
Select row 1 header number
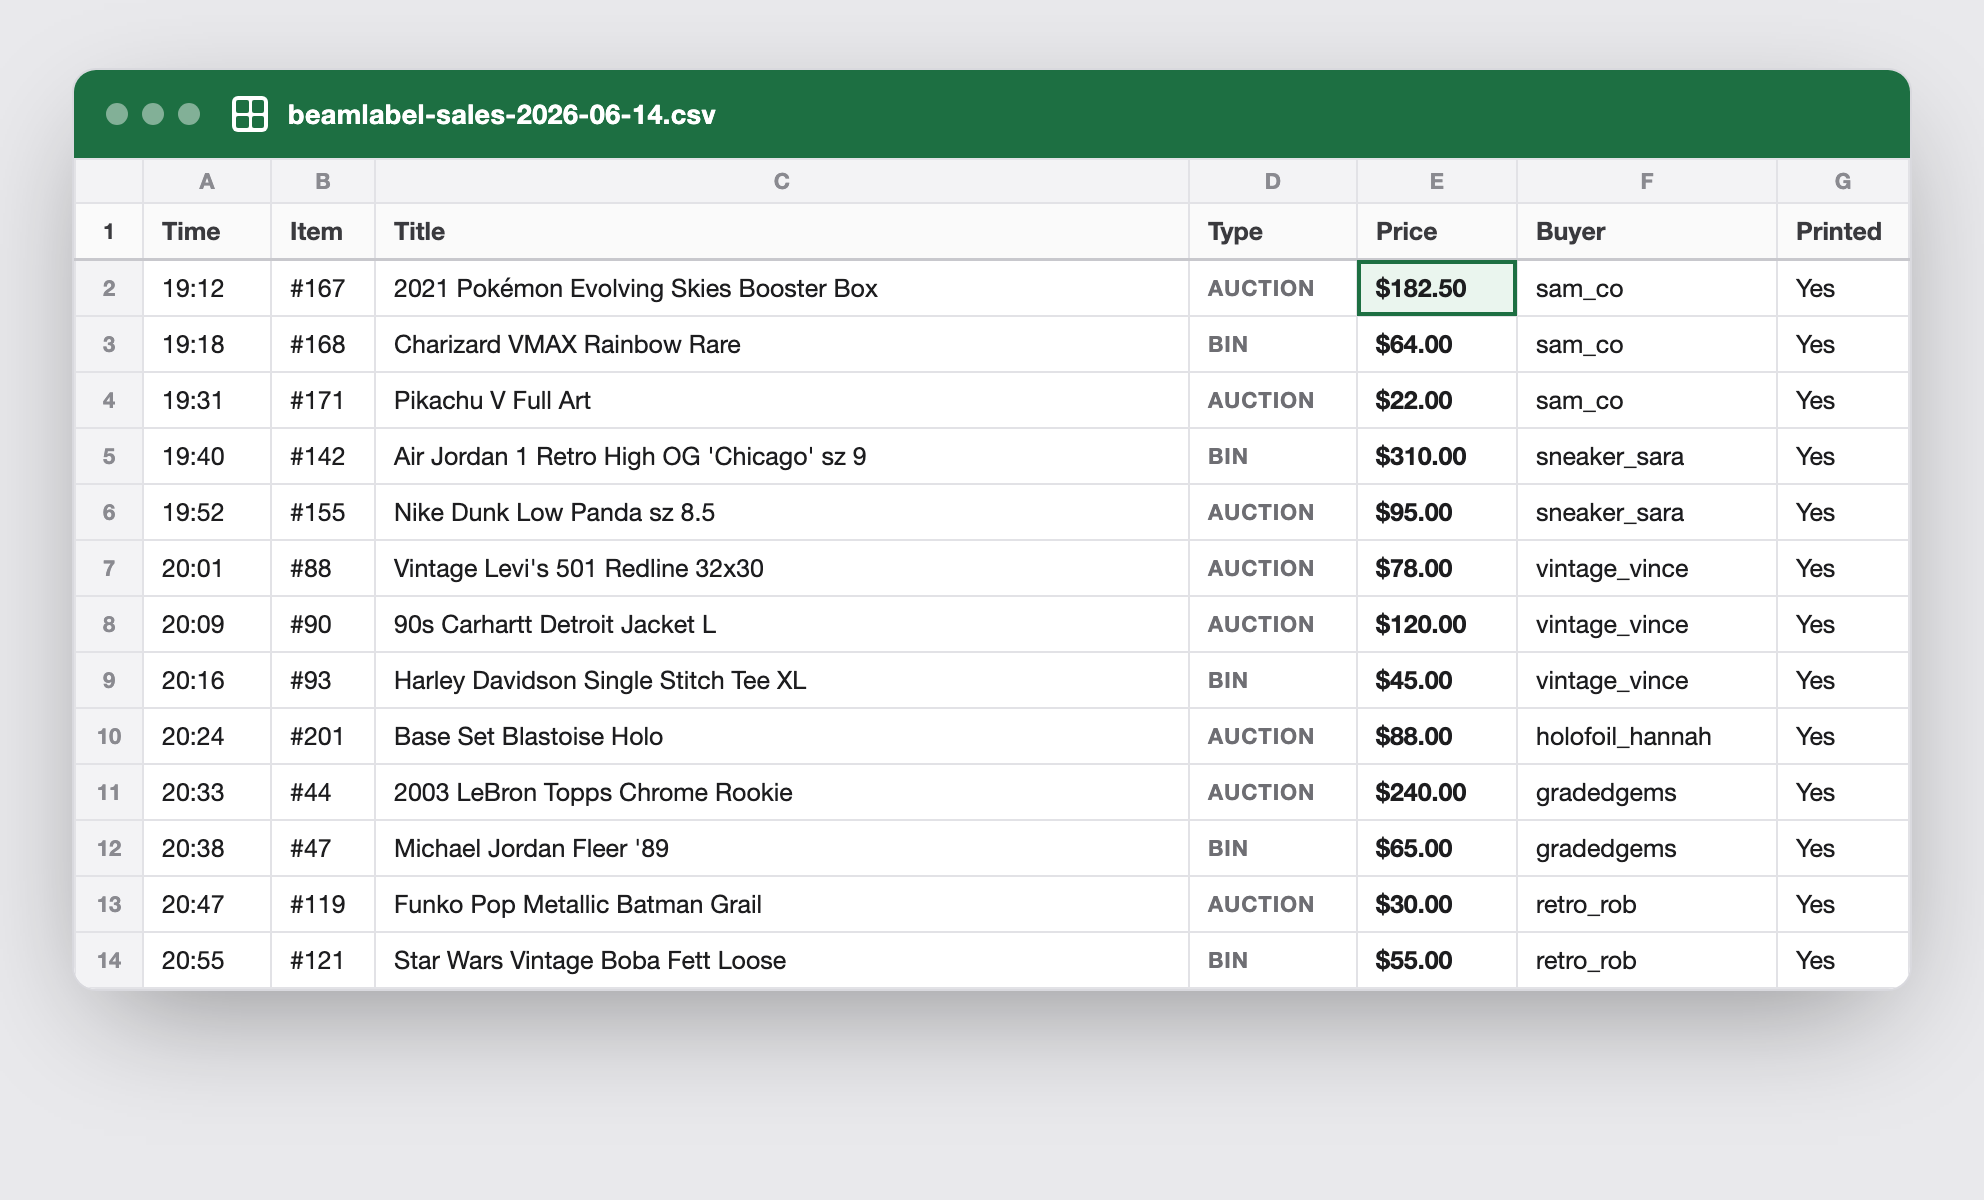[x=109, y=232]
